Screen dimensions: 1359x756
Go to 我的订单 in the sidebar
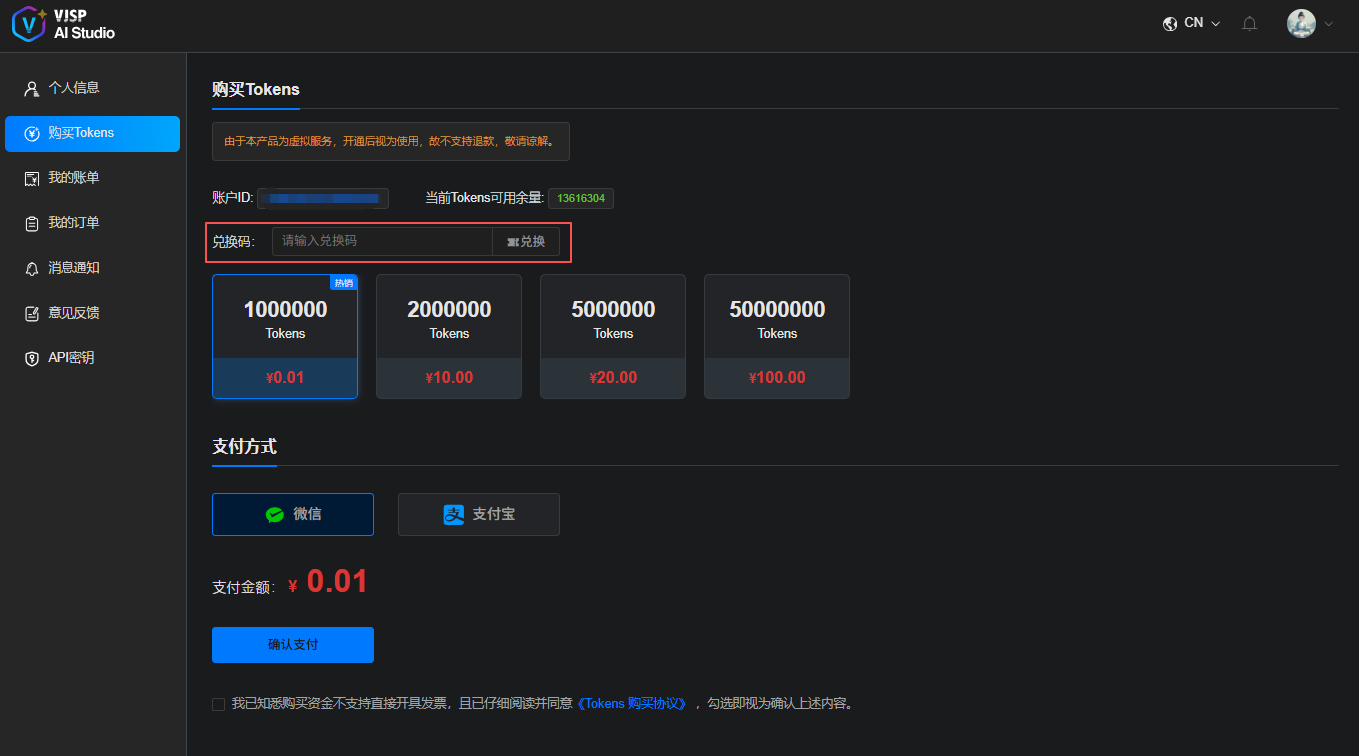(x=74, y=223)
